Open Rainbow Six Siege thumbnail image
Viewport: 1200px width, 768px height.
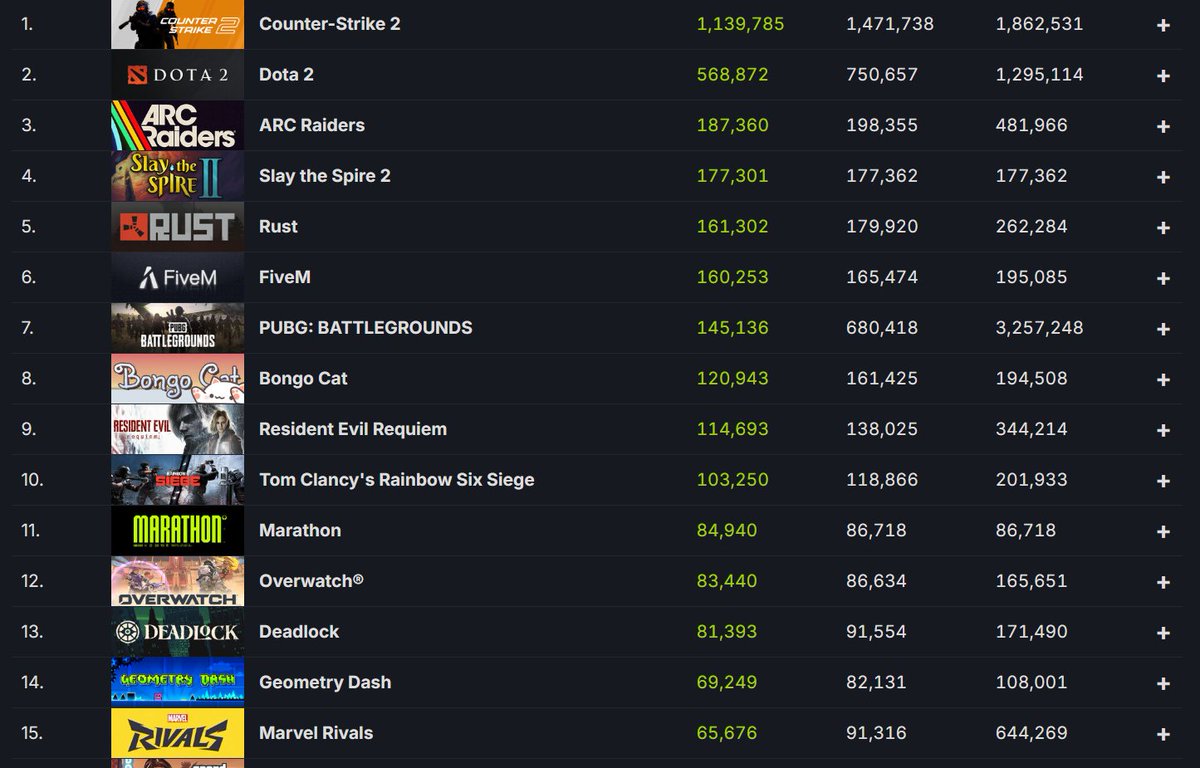(x=177, y=480)
